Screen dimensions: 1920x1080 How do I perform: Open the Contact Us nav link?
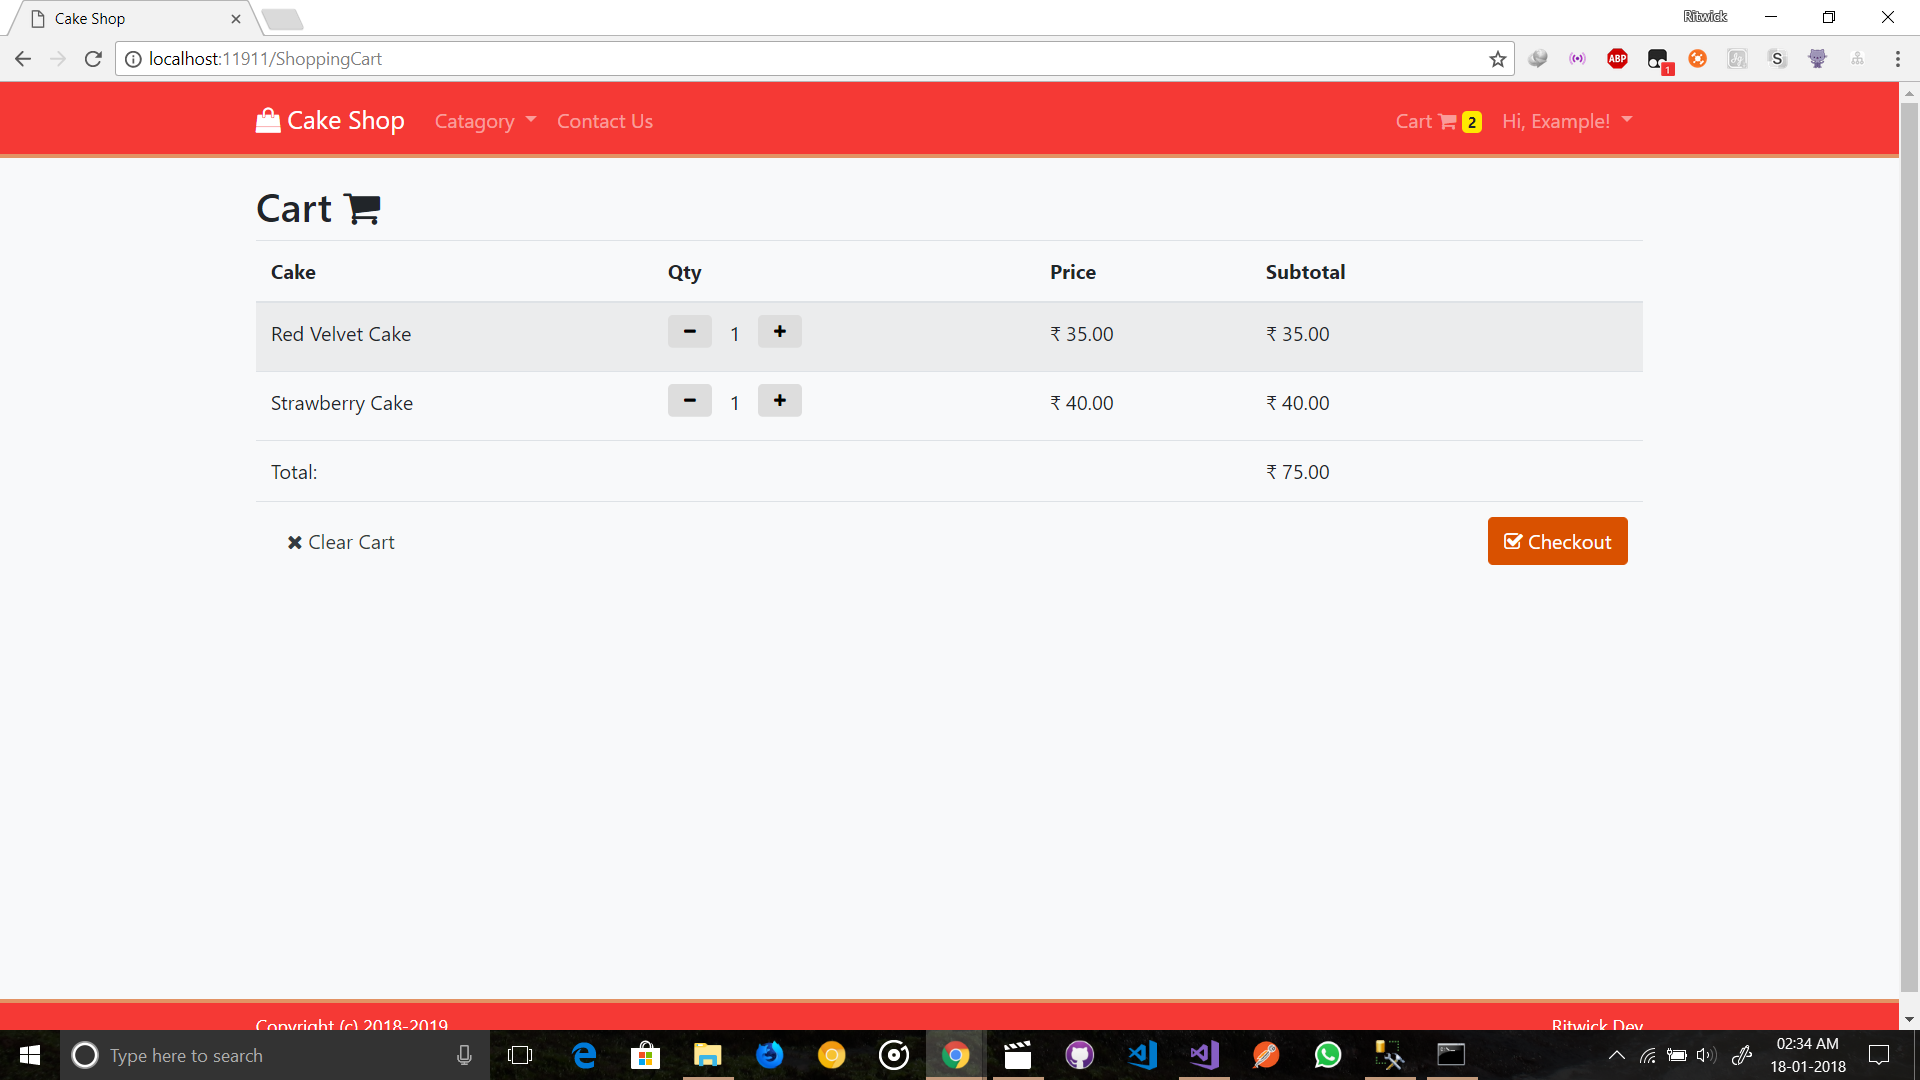point(604,121)
